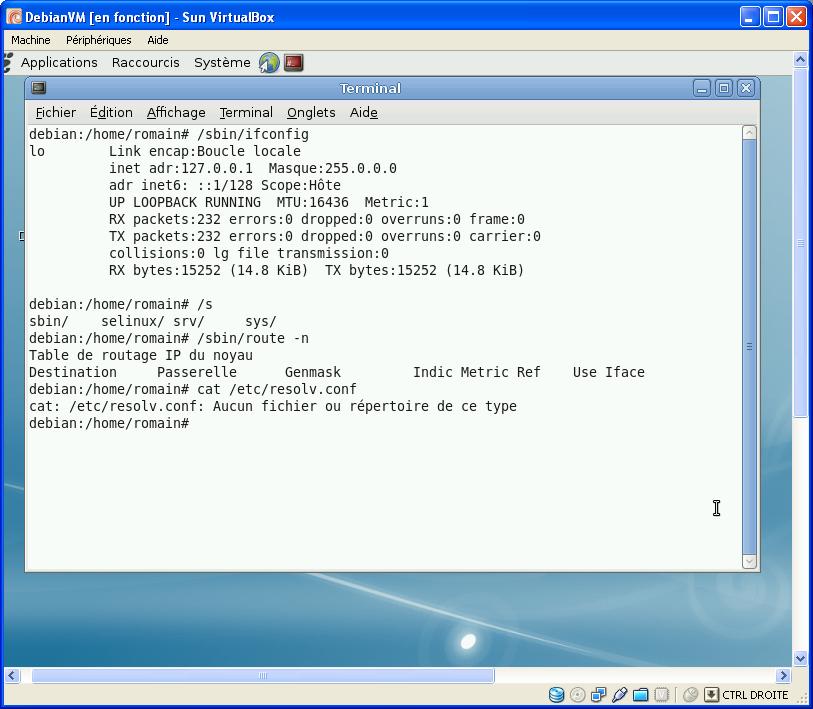Click the keyboard capture arrow icon

tap(711, 694)
